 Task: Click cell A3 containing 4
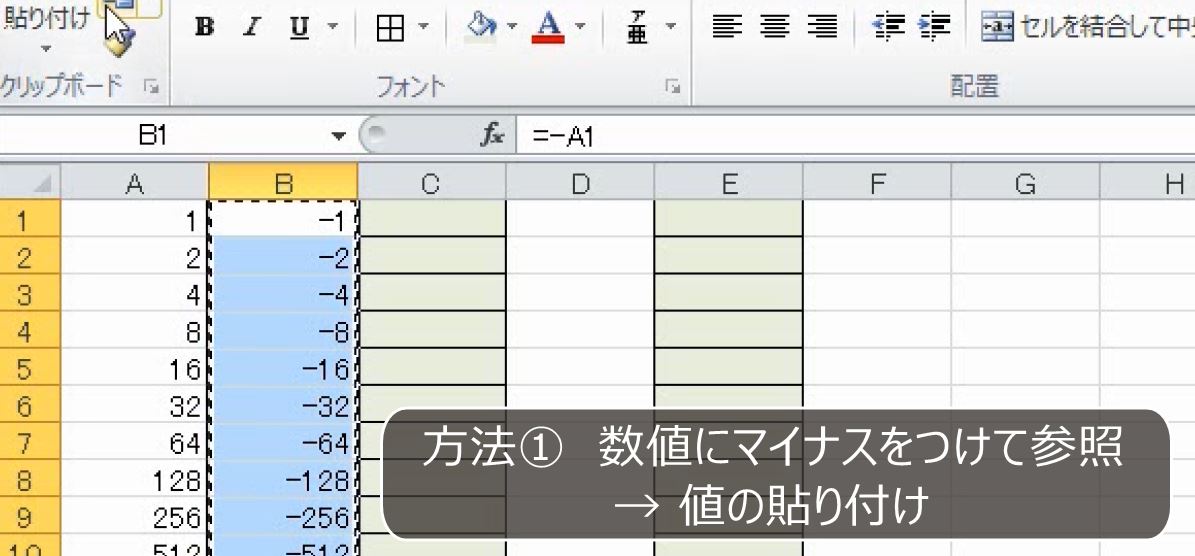[134, 294]
